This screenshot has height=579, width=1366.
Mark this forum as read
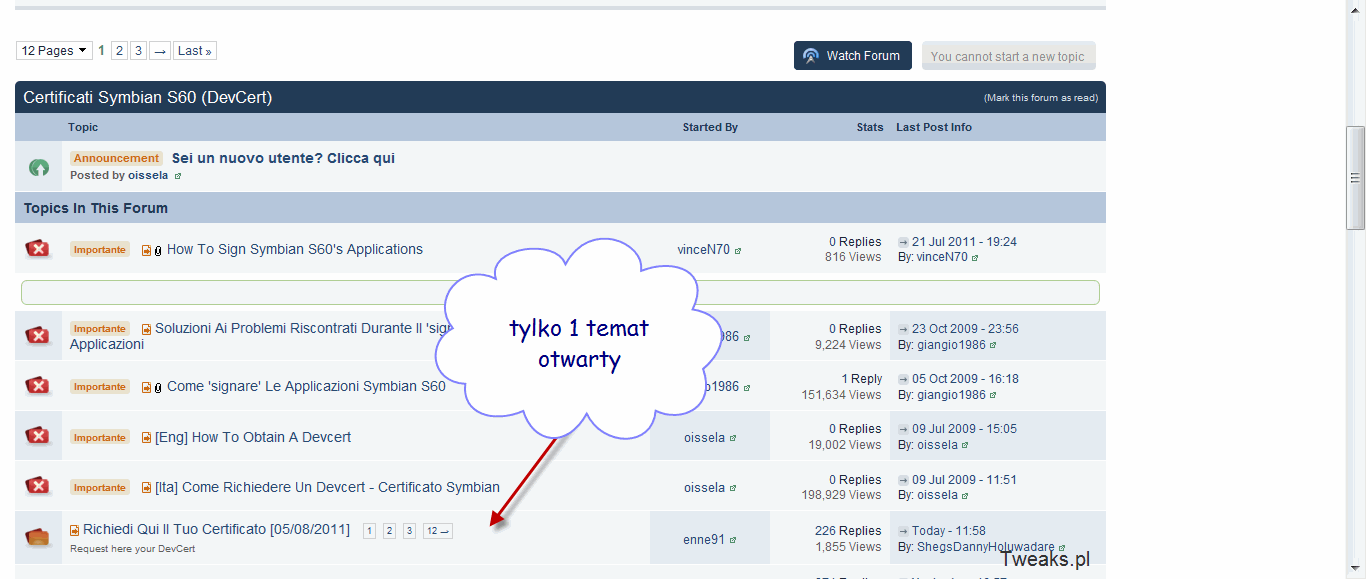[1041, 98]
